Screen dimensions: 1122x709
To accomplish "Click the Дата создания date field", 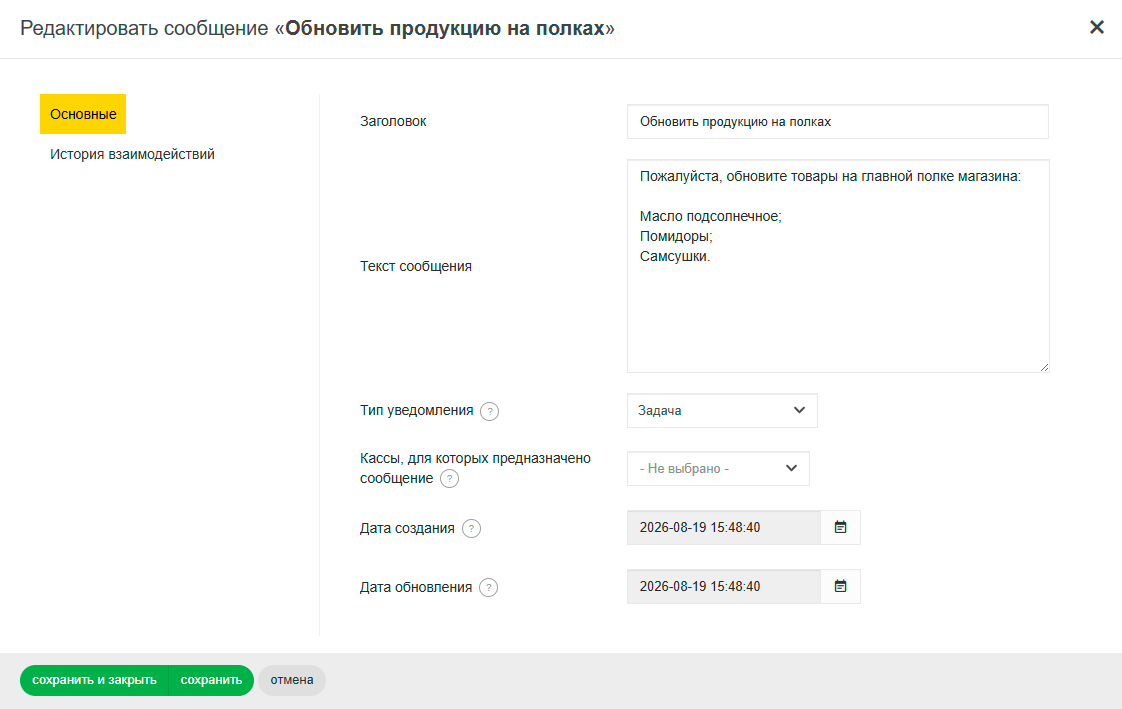I will (x=723, y=527).
